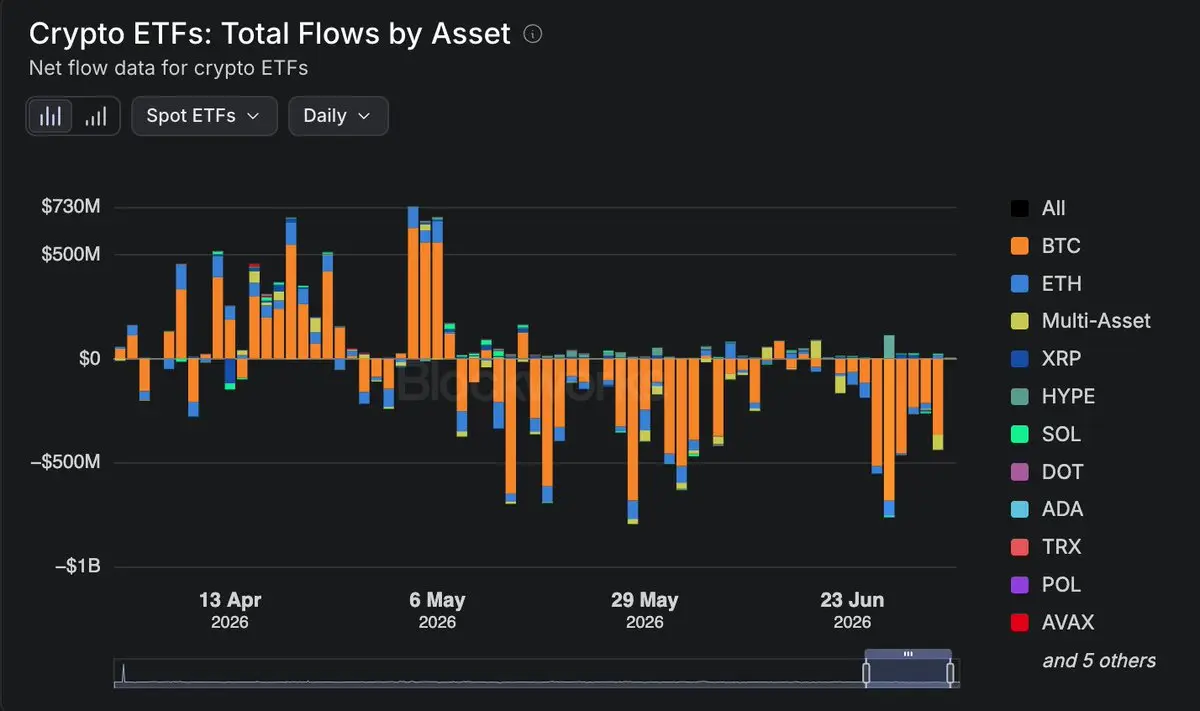
Task: Toggle the XRP legend entry
Action: [x=1046, y=358]
